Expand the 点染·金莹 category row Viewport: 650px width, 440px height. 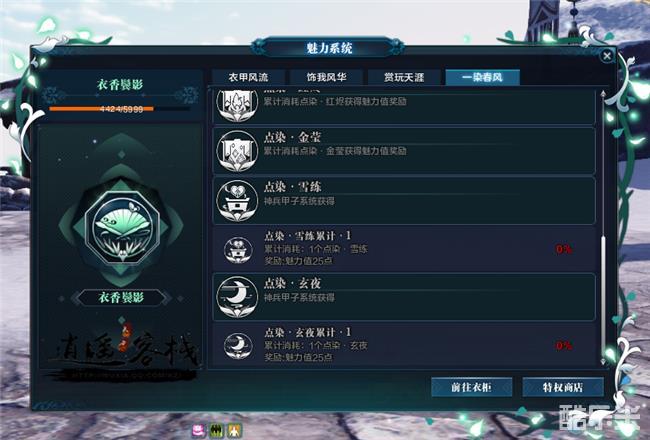(404, 151)
